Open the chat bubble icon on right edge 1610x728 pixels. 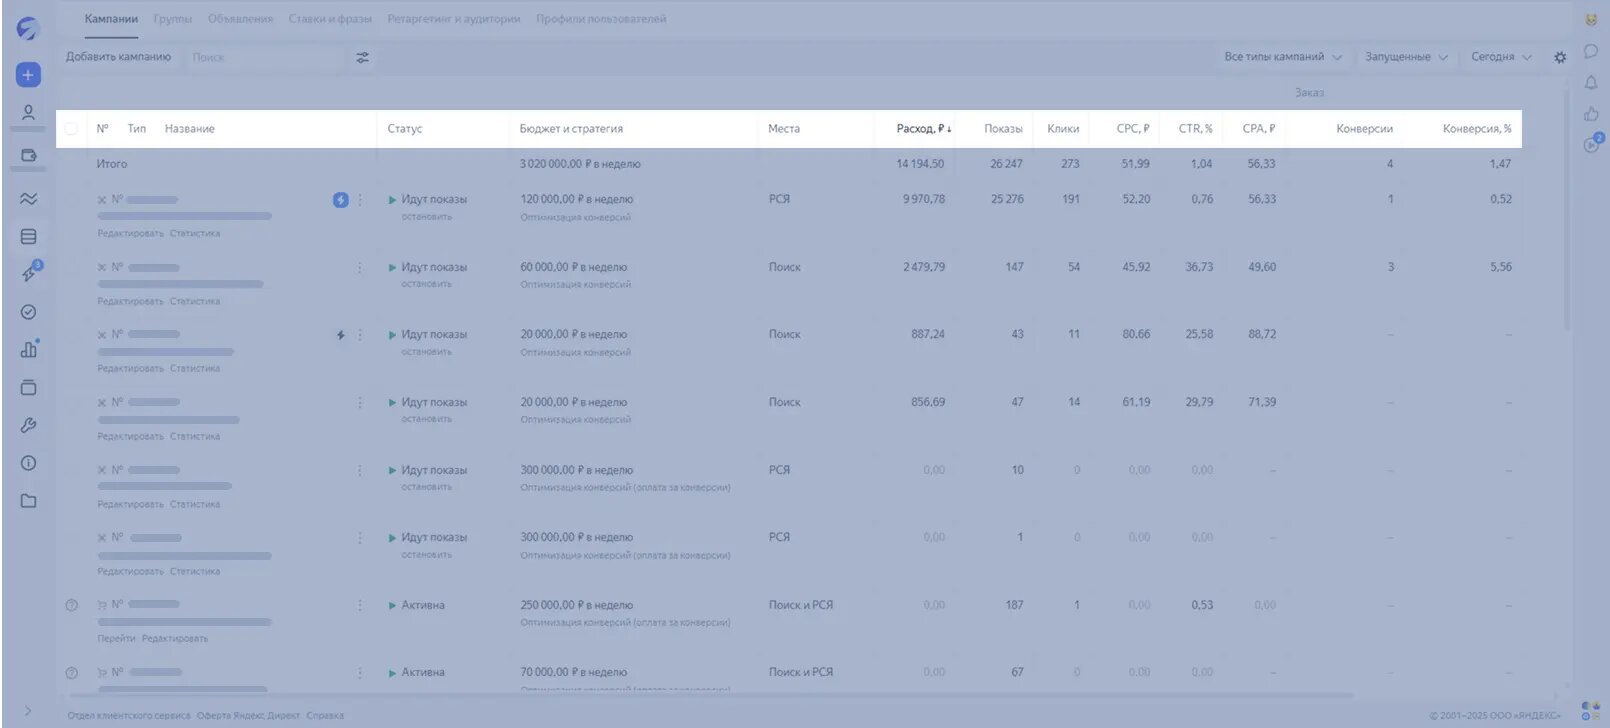pyautogui.click(x=1591, y=51)
